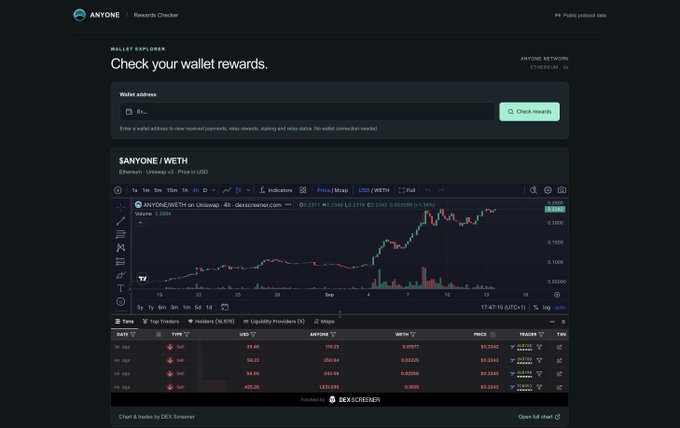680x428 pixels.
Task: Open chart quick search magnifier
Action: (533, 190)
